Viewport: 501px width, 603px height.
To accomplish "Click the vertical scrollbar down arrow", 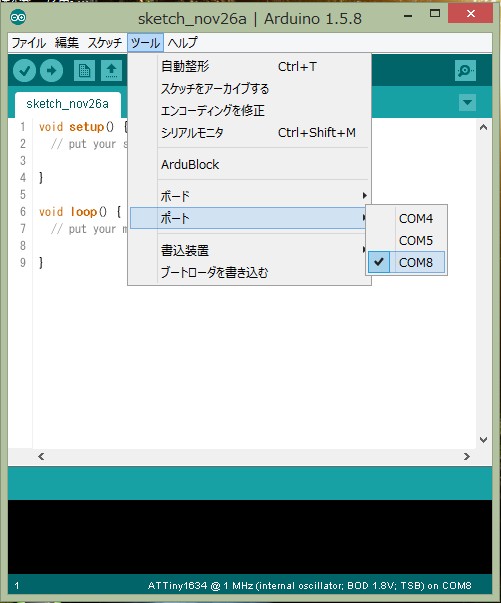I will [483, 440].
